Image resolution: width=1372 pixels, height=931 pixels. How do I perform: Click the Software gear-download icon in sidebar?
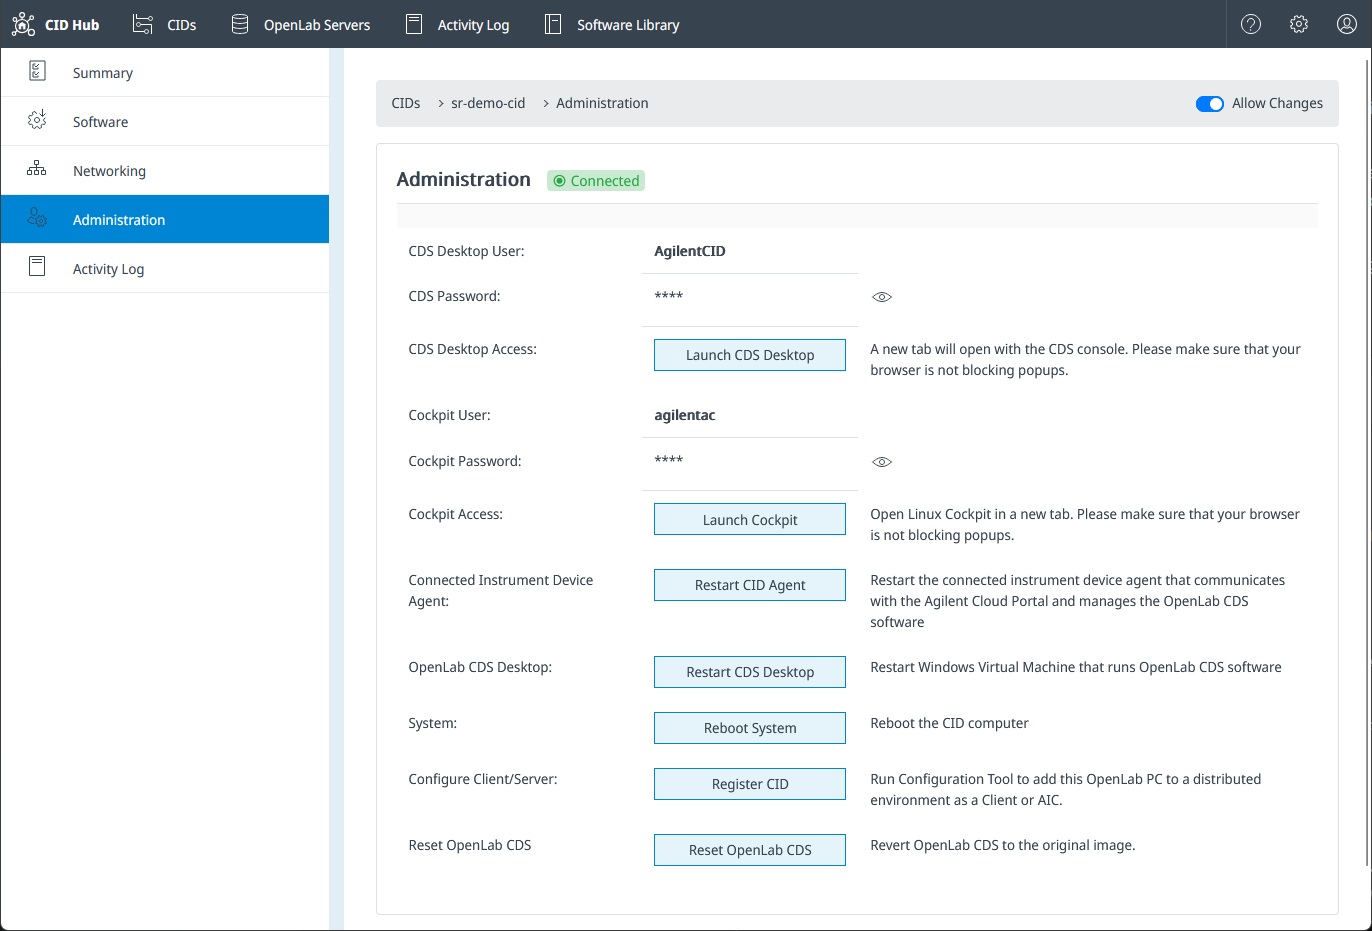[37, 120]
